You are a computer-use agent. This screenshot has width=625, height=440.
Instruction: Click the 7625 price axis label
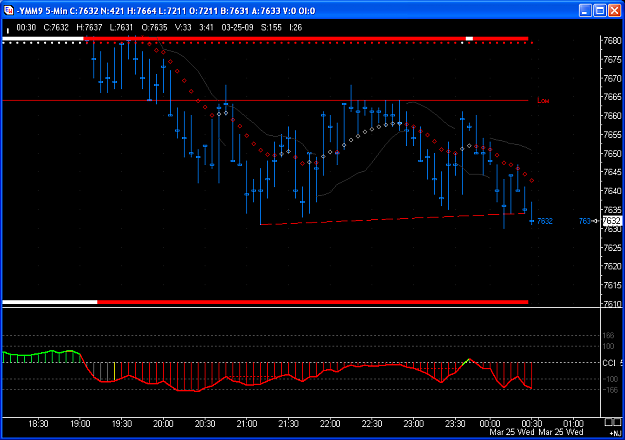612,248
